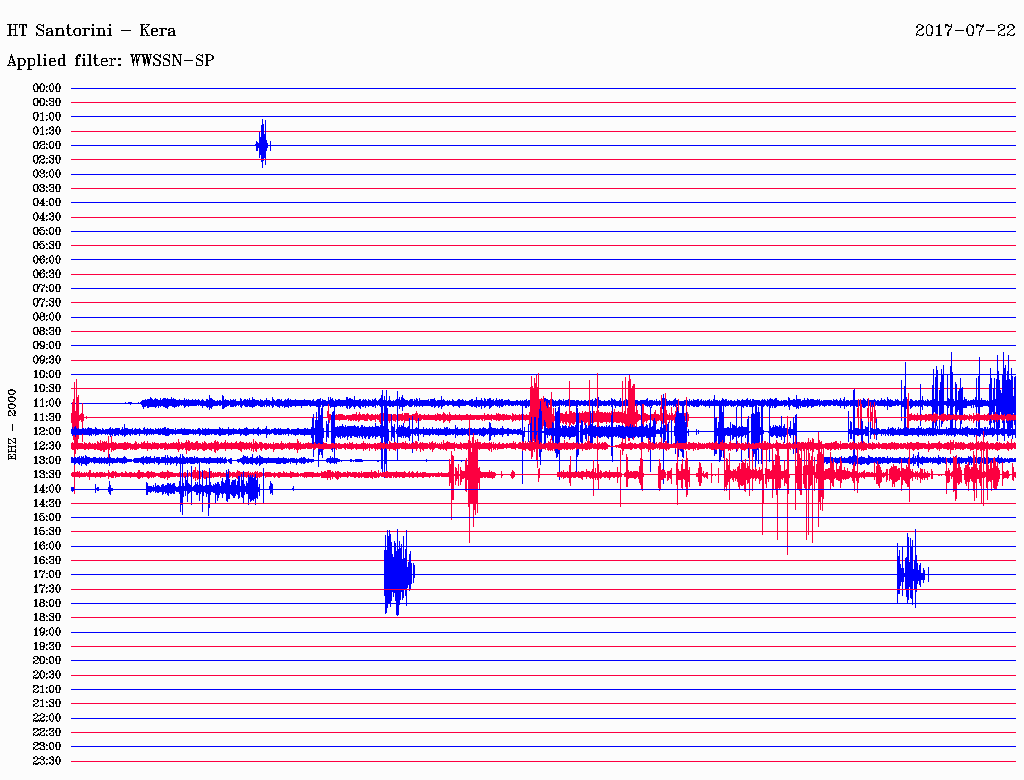
Task: Click the 02:00 time label
Action: tap(47, 145)
